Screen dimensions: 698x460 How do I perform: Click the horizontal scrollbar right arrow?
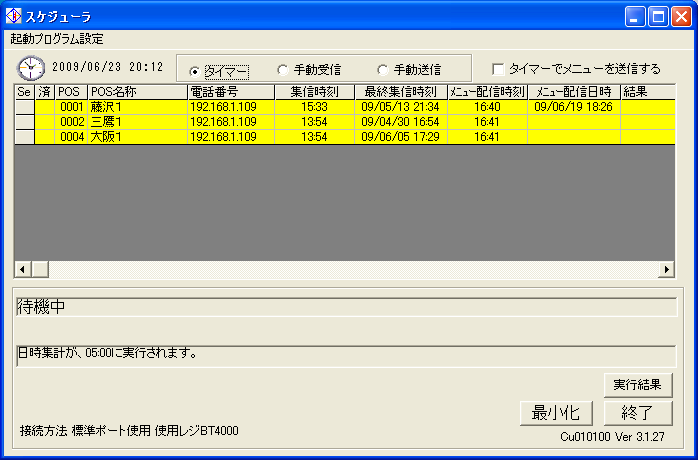pyautogui.click(x=667, y=270)
